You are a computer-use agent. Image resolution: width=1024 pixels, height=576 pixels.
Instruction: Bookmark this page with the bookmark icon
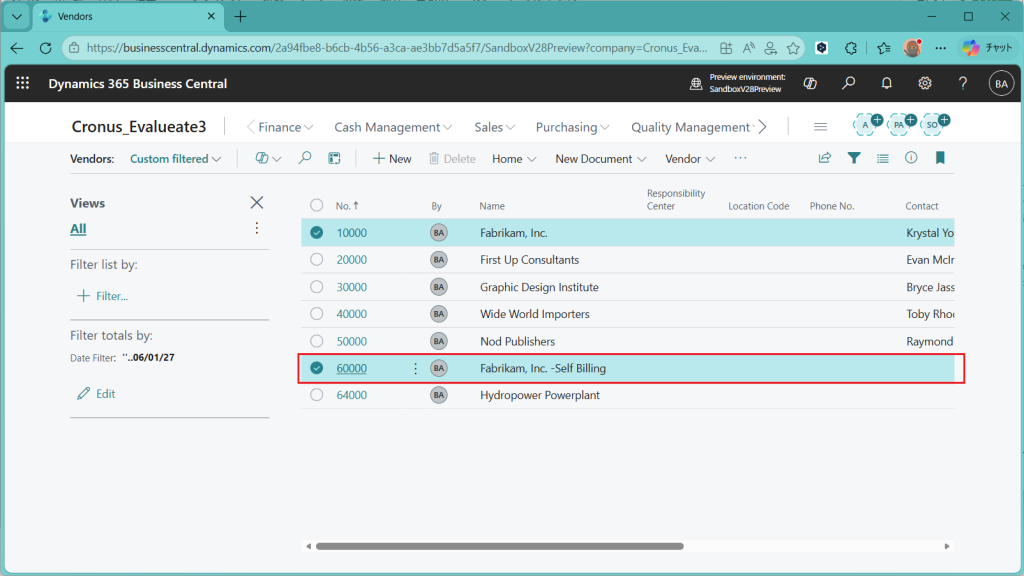(940, 158)
